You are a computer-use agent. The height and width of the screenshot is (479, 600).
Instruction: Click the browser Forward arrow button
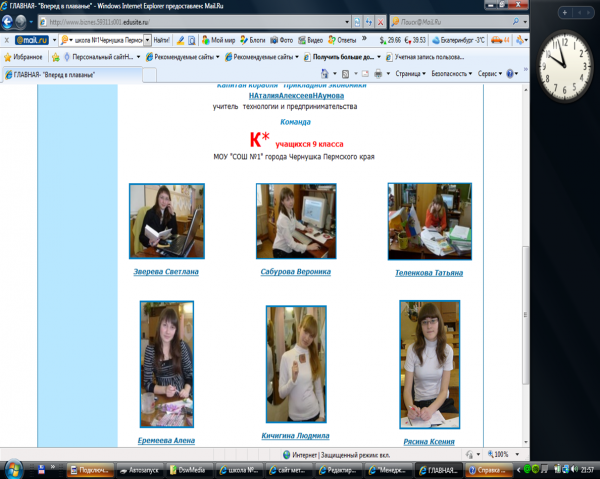tap(20, 22)
